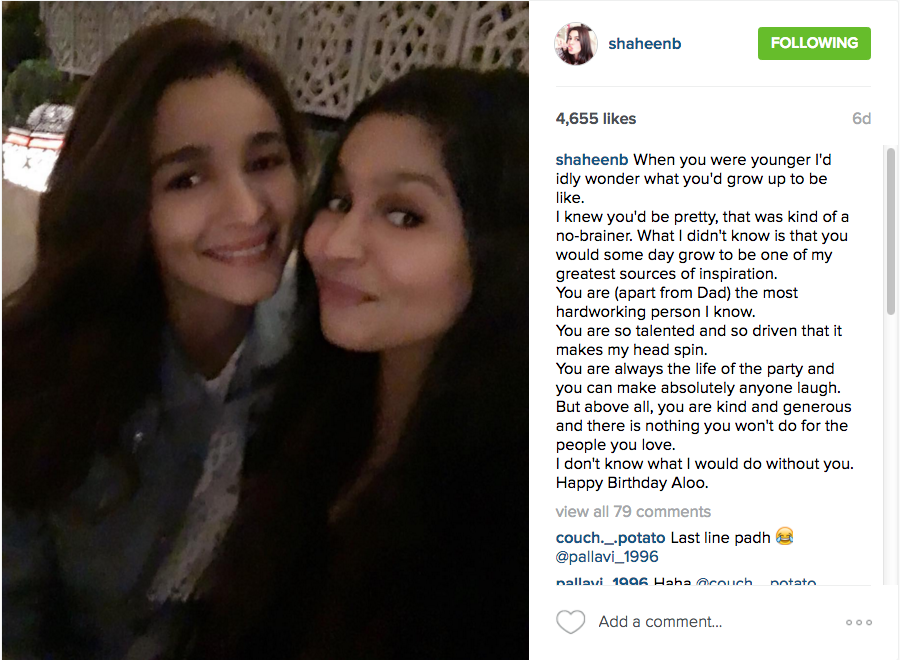Click the 'Last line padh' comment text
This screenshot has width=900, height=660.
click(x=720, y=538)
